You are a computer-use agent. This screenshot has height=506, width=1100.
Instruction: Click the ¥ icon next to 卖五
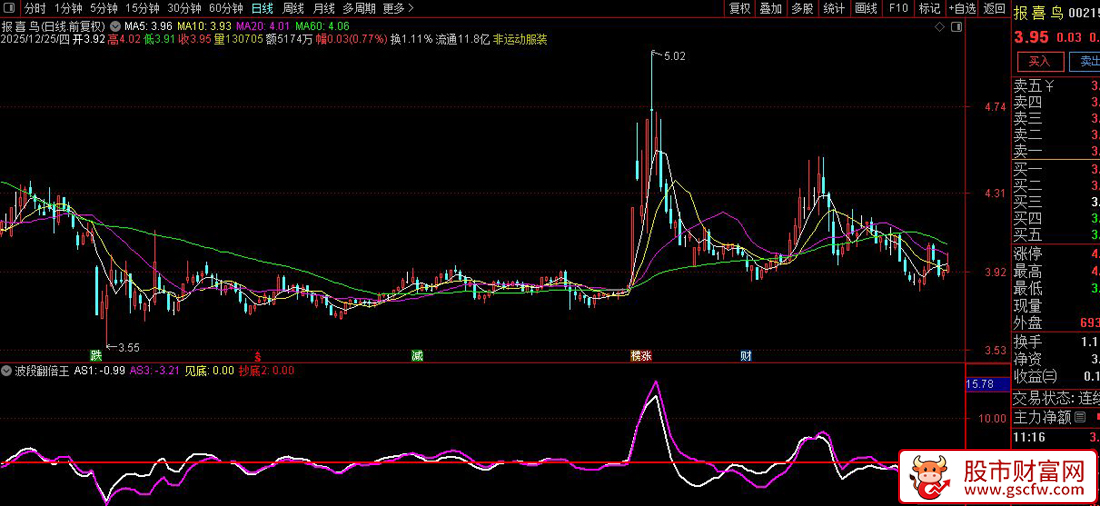(1050, 86)
